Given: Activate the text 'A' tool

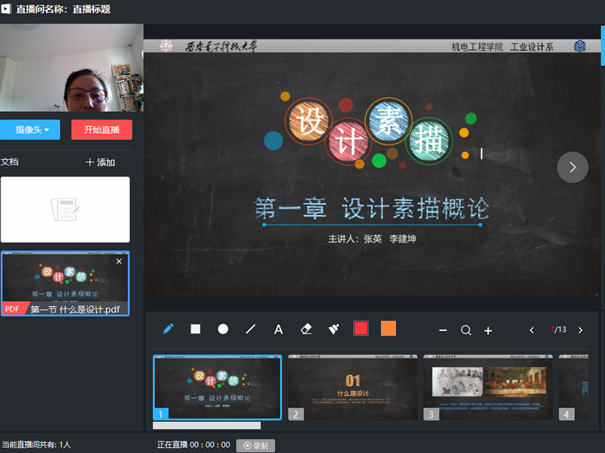Looking at the screenshot, I should point(279,329).
